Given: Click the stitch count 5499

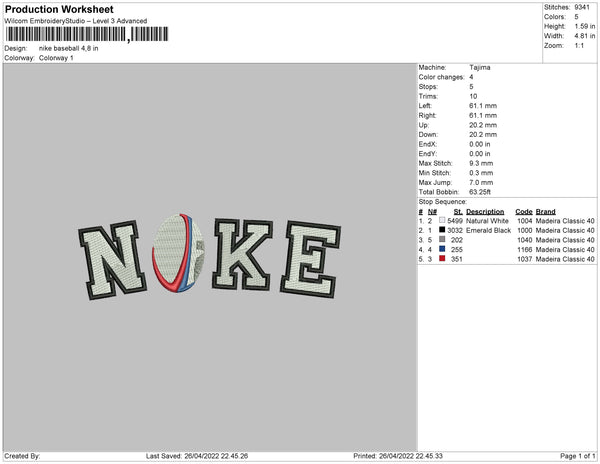Looking at the screenshot, I should (x=455, y=221).
